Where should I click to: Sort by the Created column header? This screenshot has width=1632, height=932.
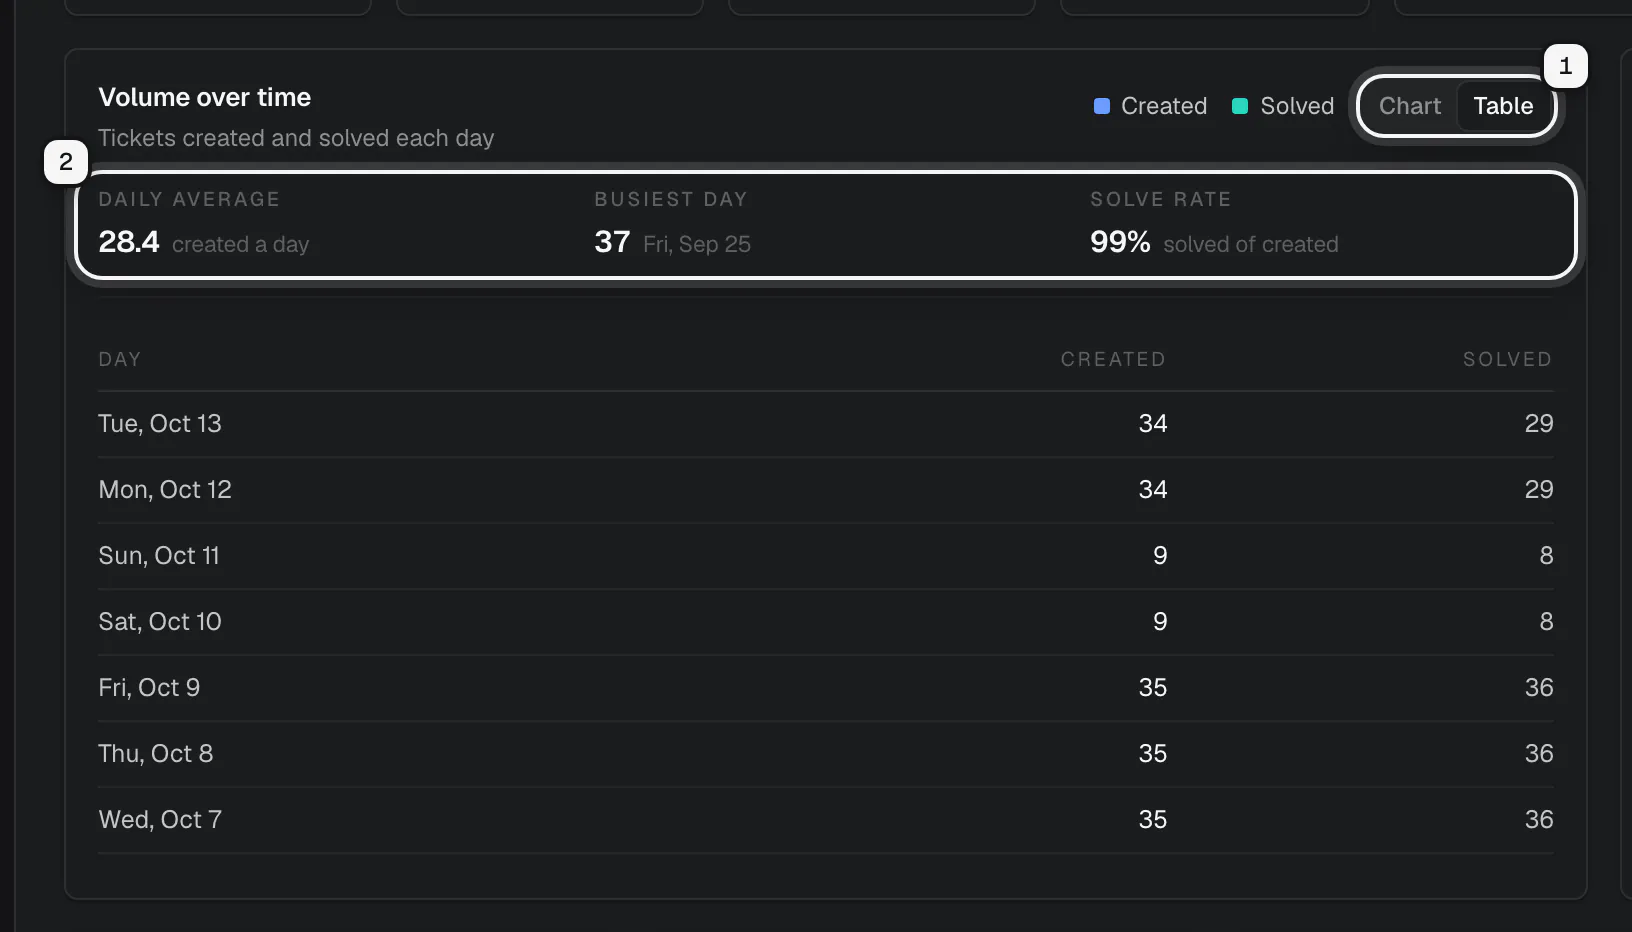[1113, 359]
